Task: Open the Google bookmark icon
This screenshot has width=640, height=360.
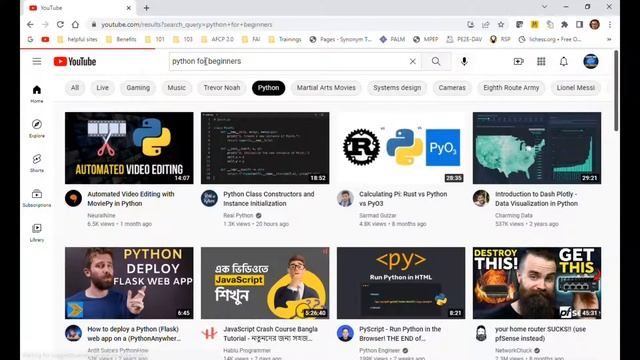Action: coord(30,40)
